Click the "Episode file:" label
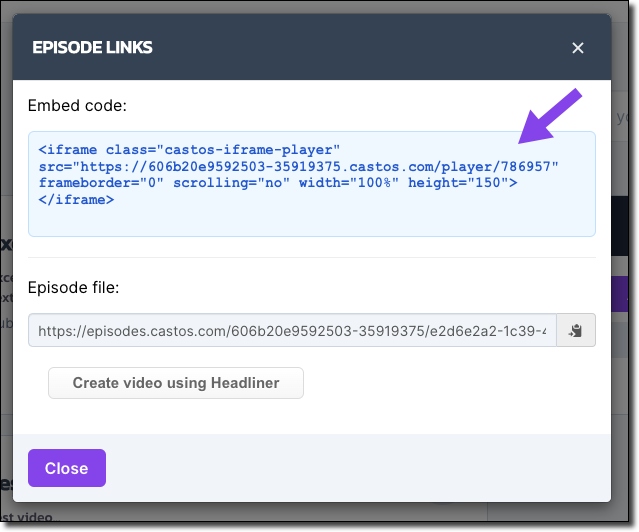Image resolution: width=639 pixels, height=532 pixels. (x=73, y=287)
